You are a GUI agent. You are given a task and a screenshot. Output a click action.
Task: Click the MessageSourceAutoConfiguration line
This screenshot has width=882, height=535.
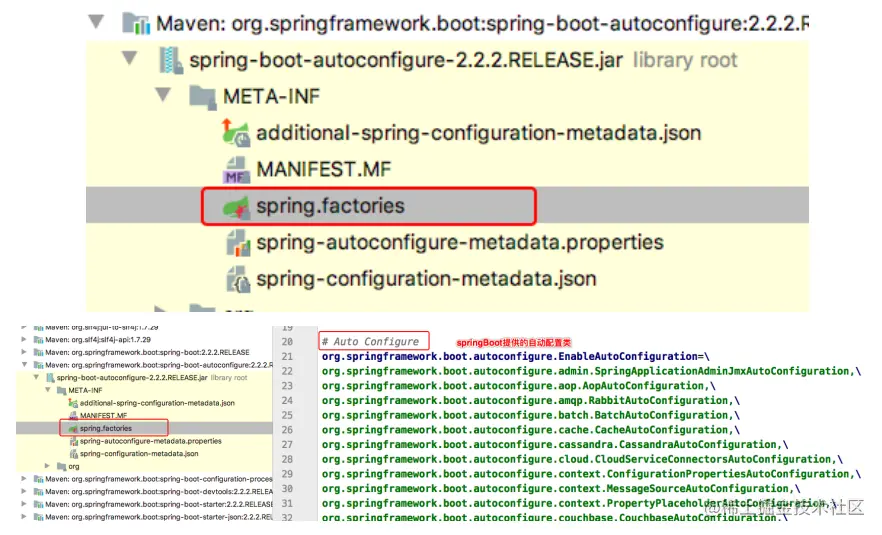561,488
